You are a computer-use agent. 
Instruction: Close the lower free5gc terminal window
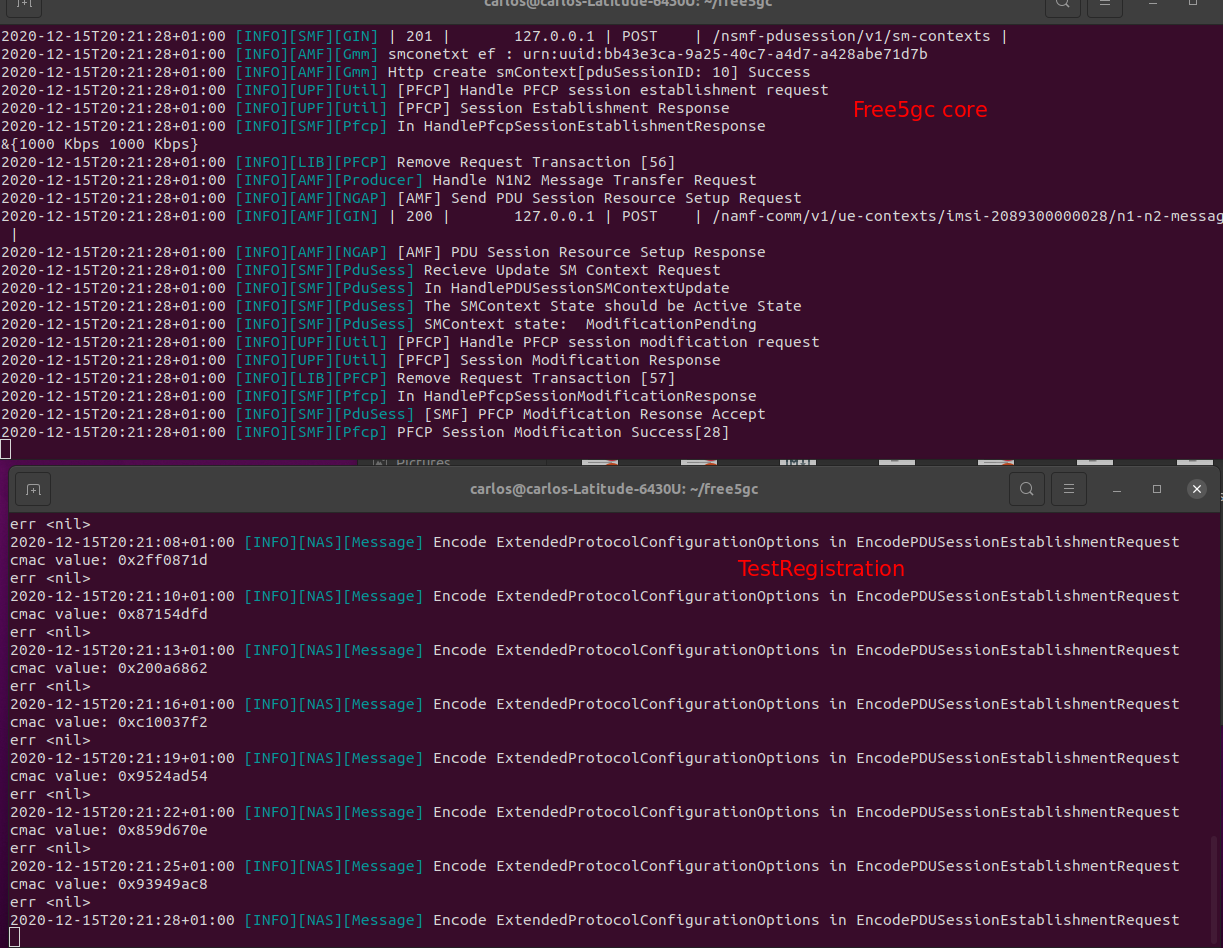pos(1197,489)
